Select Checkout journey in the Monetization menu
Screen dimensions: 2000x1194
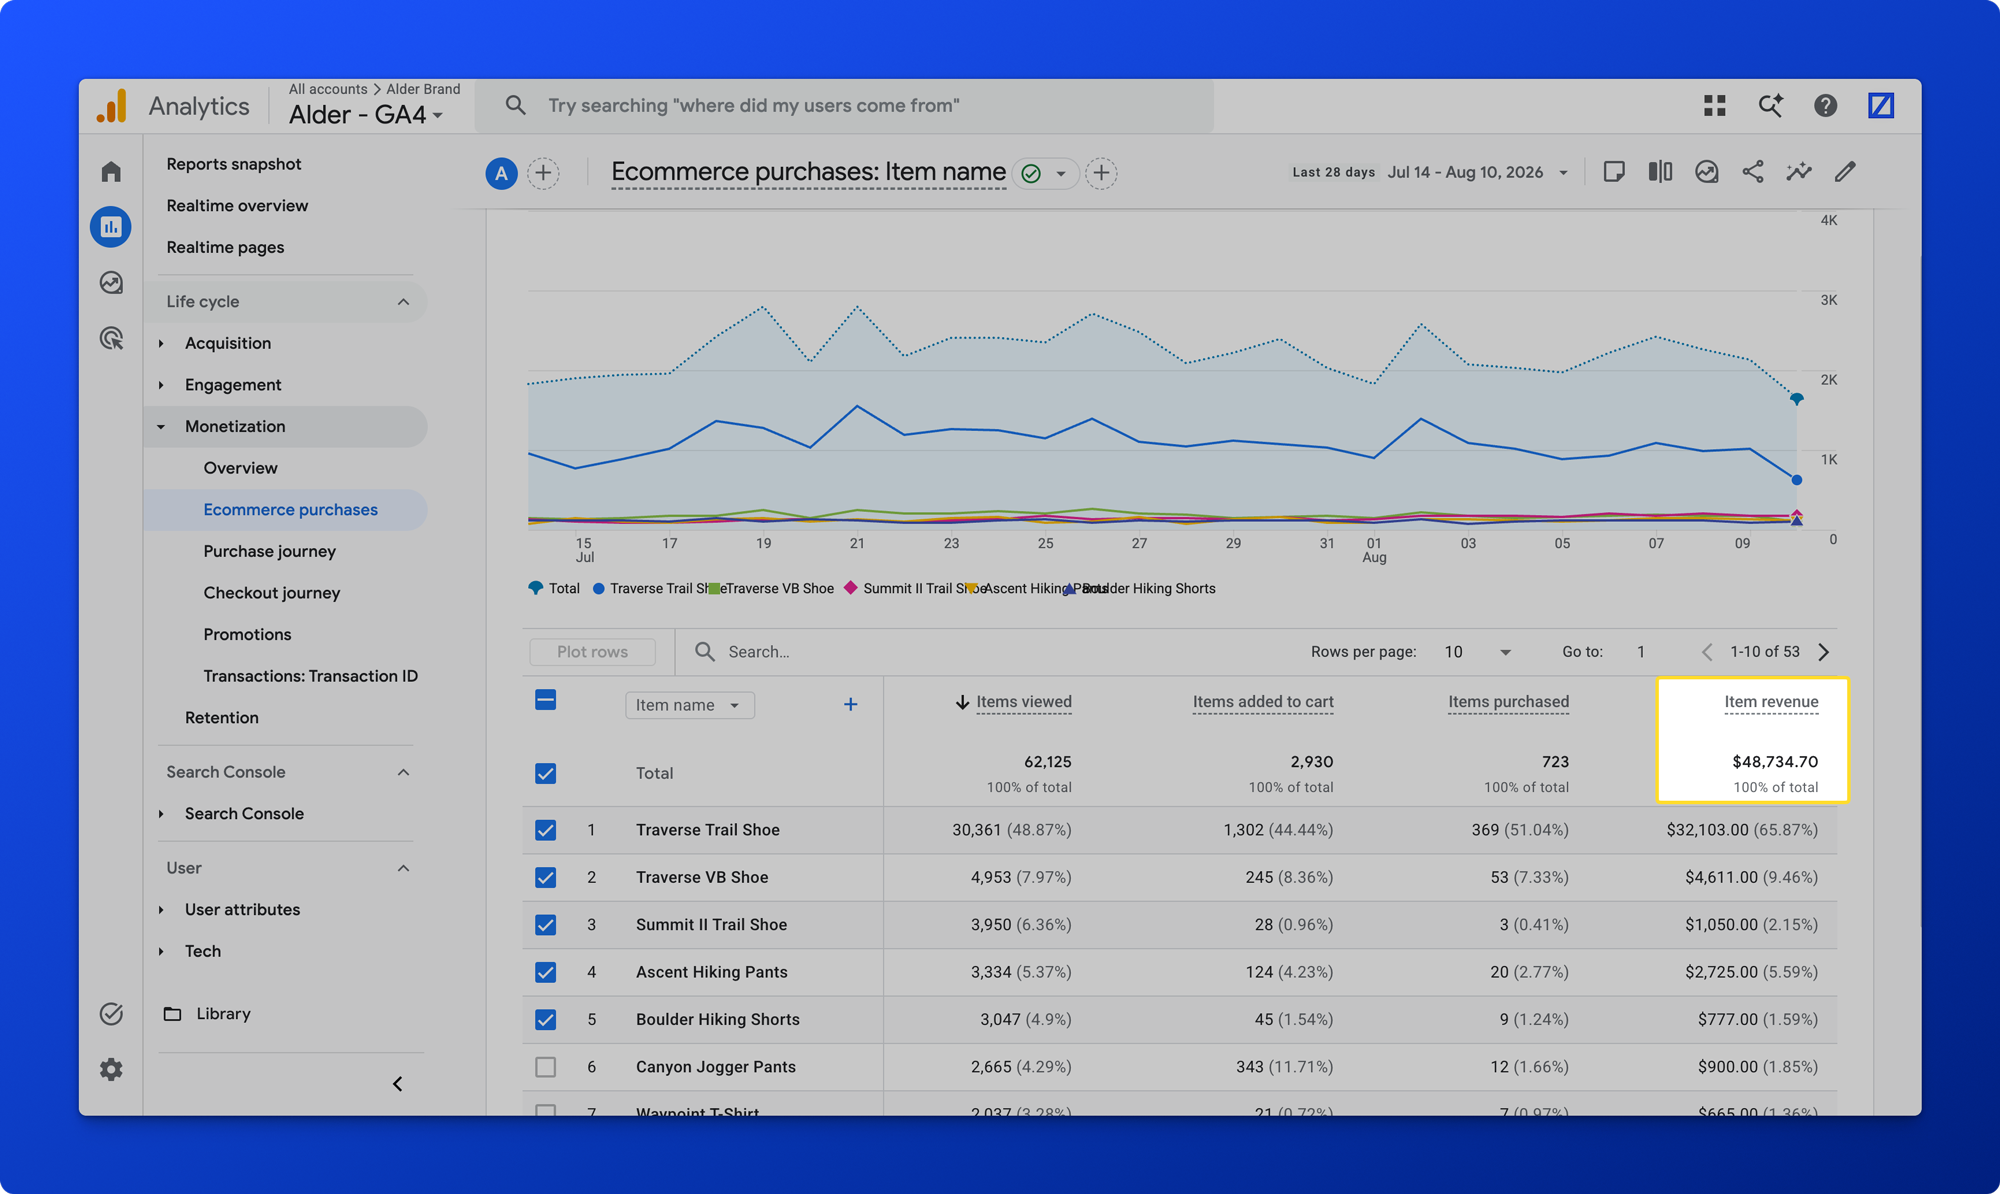271,593
